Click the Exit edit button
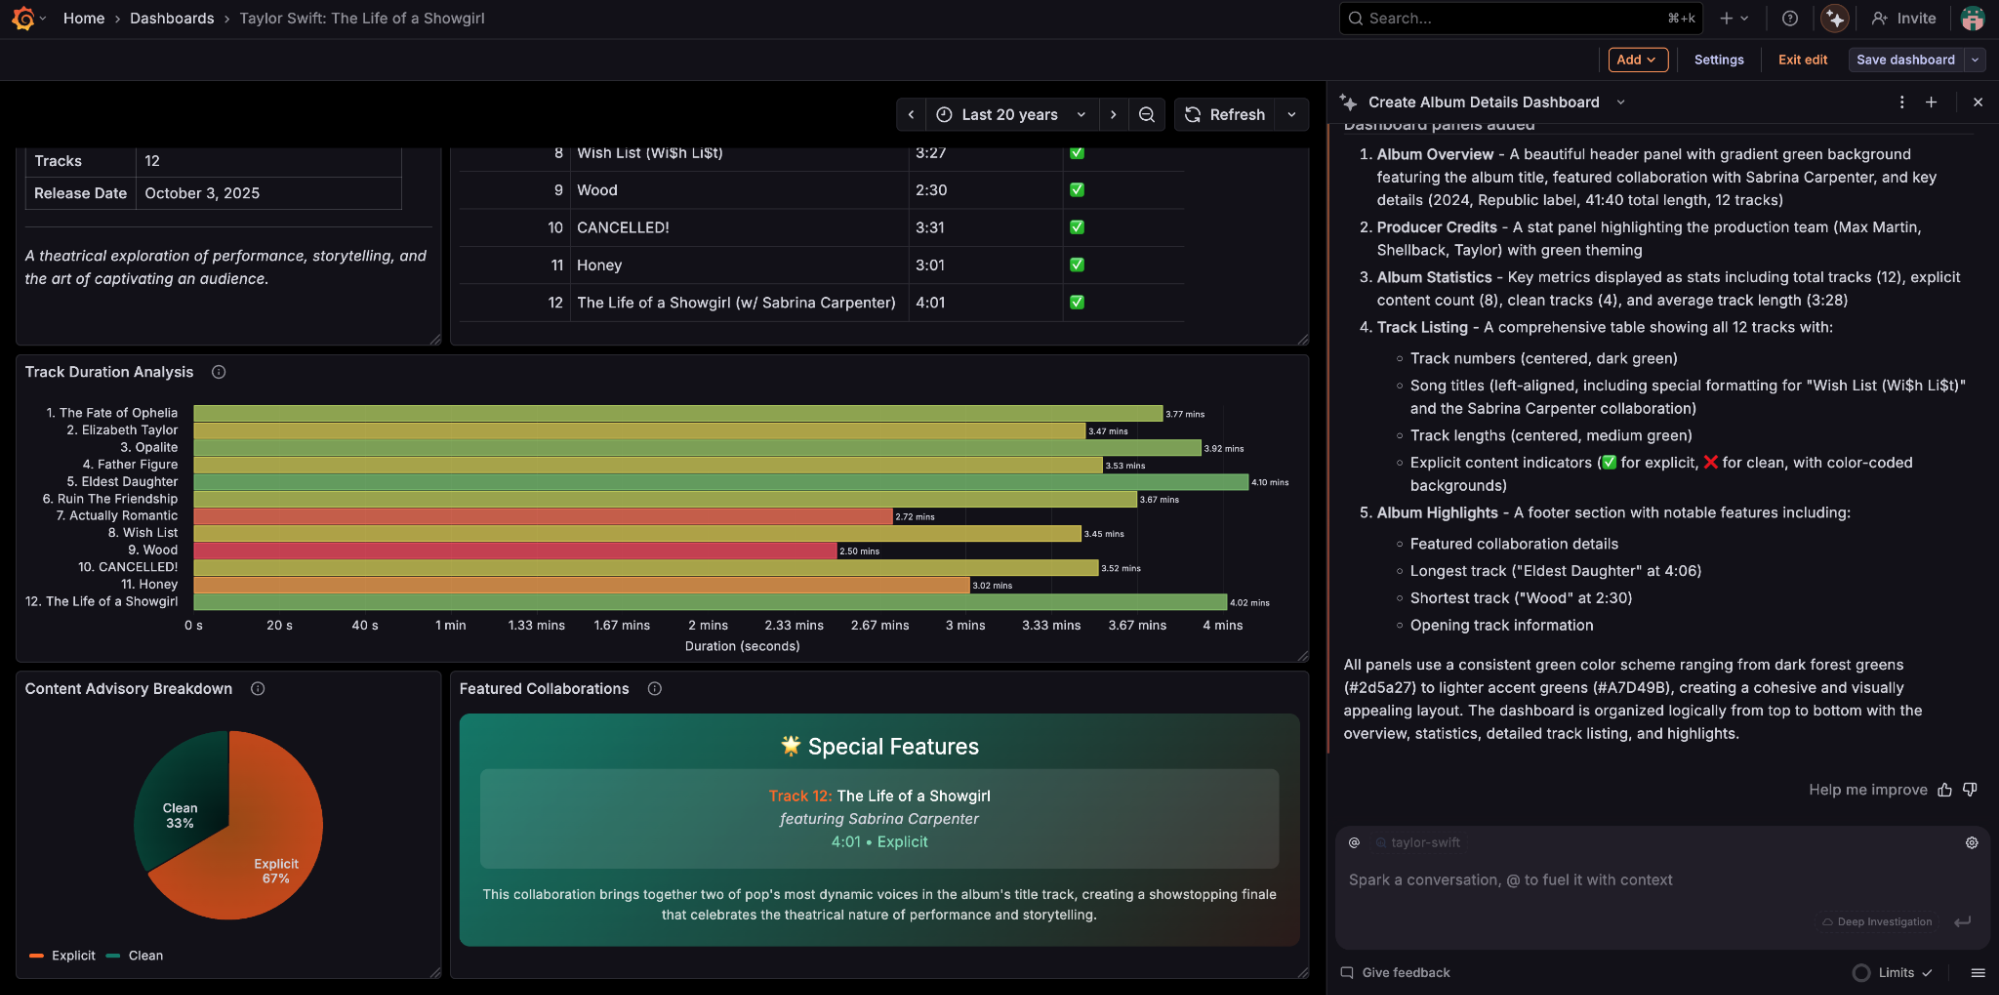This screenshot has height=995, width=1999. pyautogui.click(x=1802, y=60)
